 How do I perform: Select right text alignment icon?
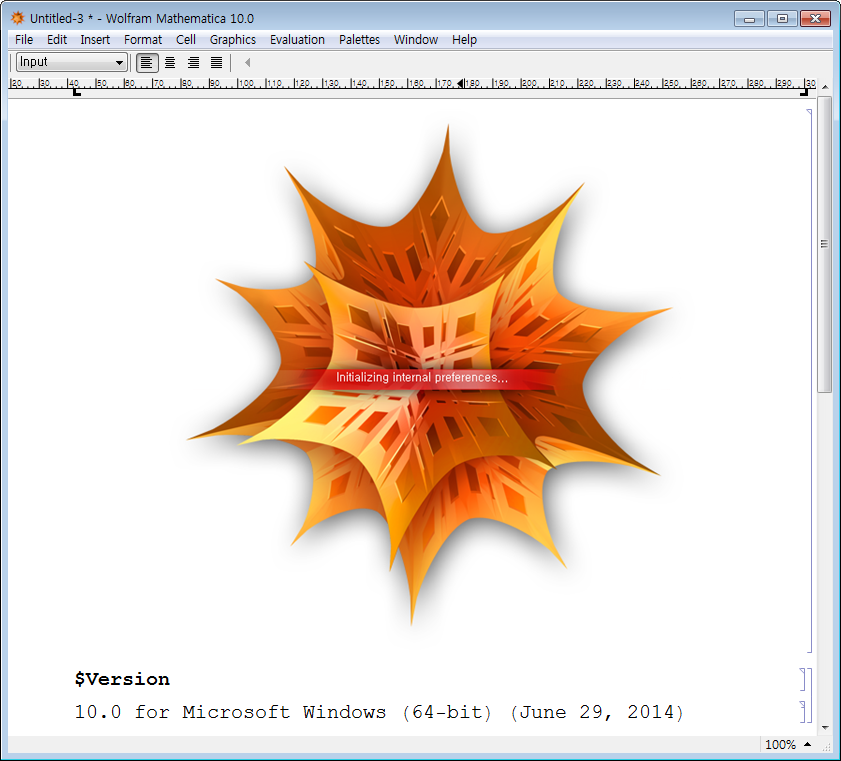pyautogui.click(x=193, y=63)
